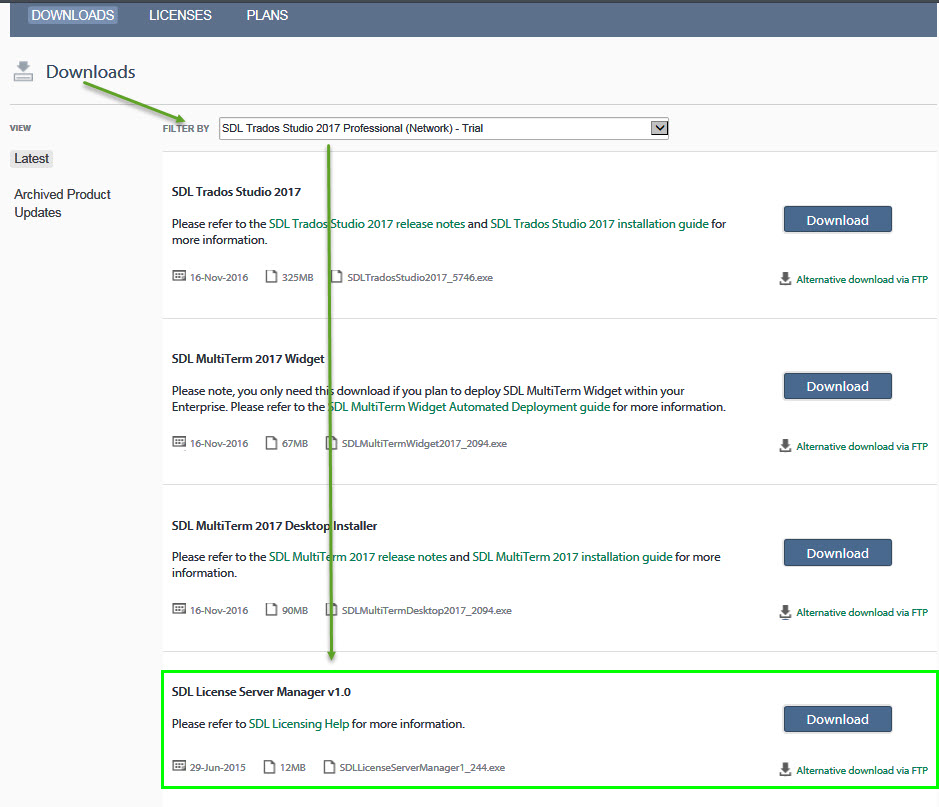Use FTP alternative download for MultiTerm Desktop
Screen dimensions: 939x807
[862, 612]
